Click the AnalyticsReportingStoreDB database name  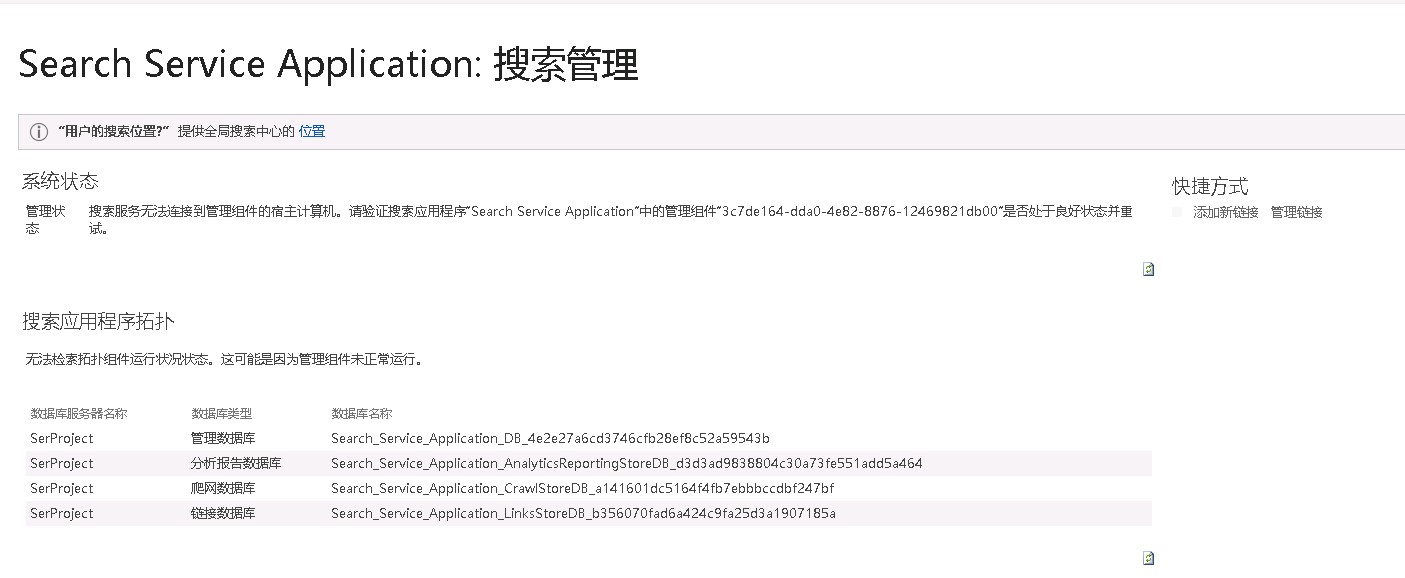pyautogui.click(x=626, y=463)
